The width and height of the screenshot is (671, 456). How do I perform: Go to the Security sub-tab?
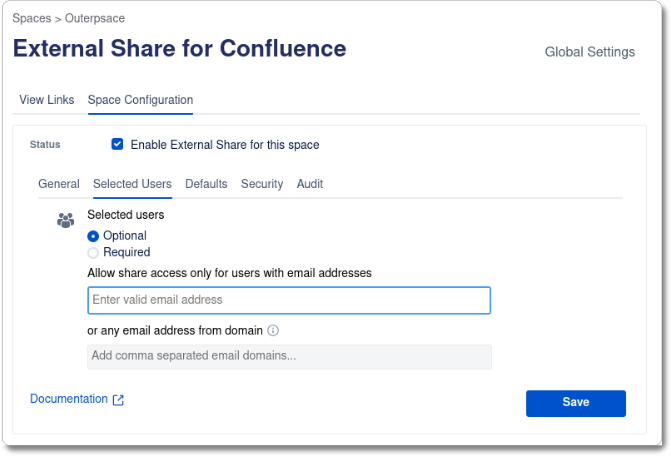(262, 184)
